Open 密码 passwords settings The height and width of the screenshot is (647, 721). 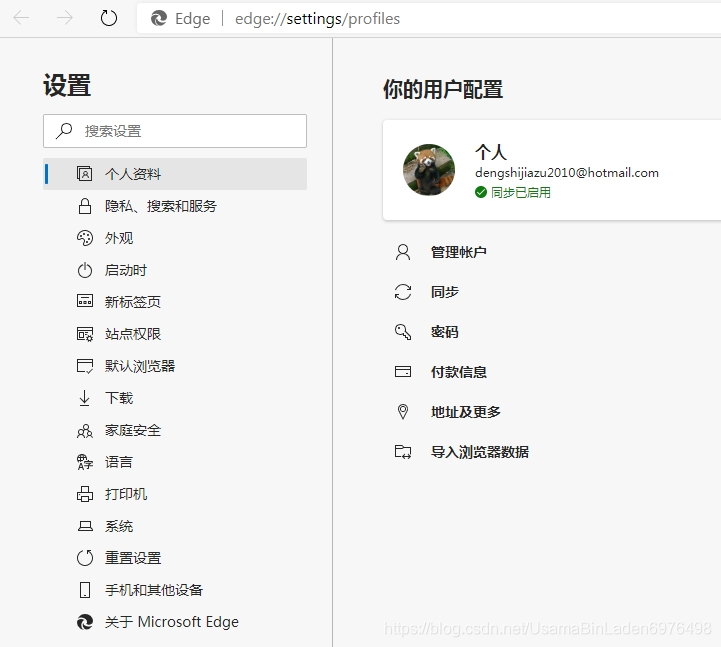[x=445, y=332]
